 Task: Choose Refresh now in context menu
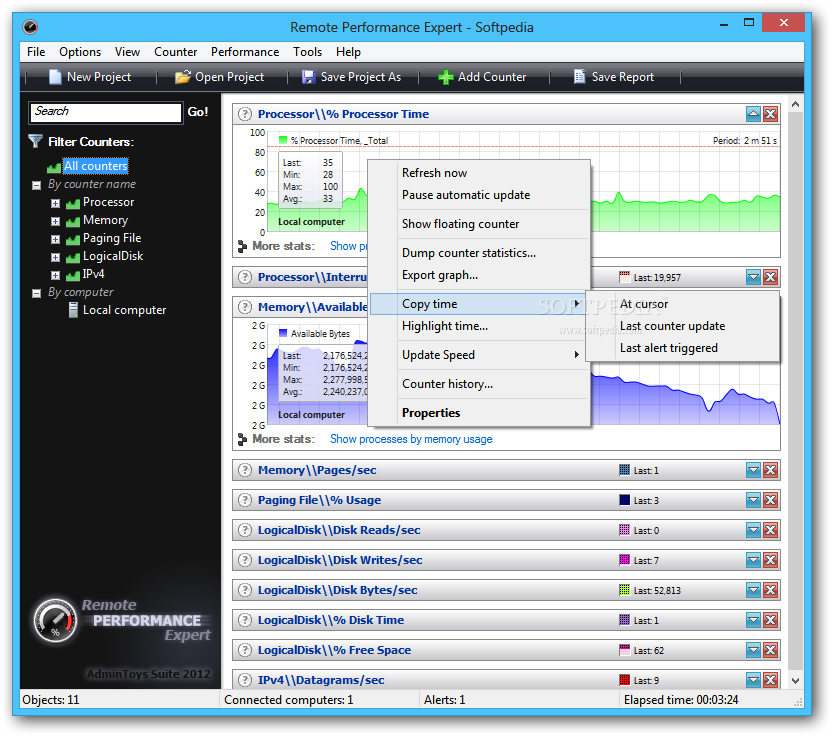pyautogui.click(x=480, y=173)
